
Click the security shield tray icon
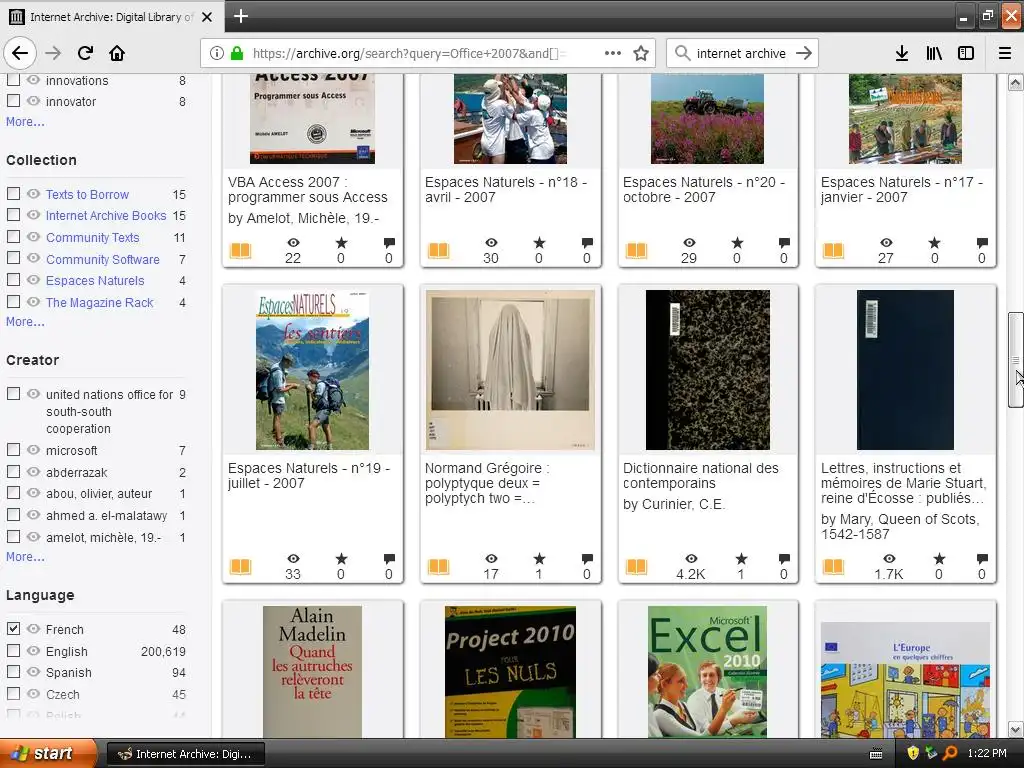click(913, 754)
